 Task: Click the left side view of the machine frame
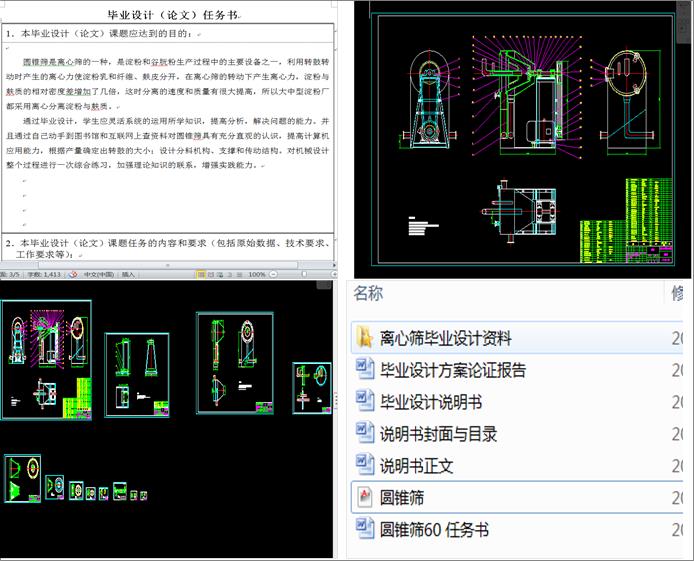[429, 98]
